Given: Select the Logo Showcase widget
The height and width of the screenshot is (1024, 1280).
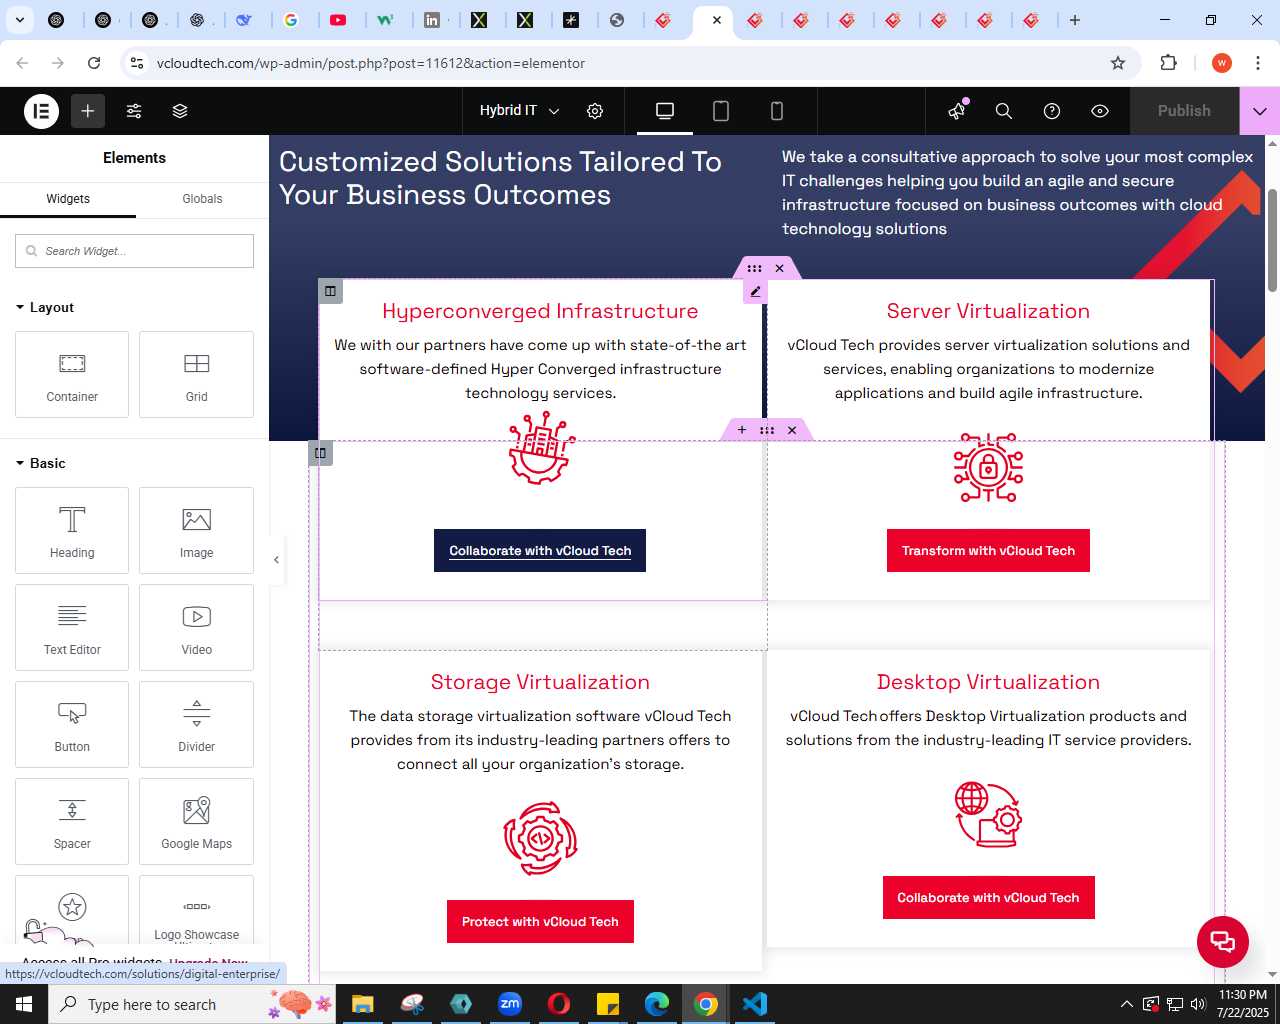Looking at the screenshot, I should pyautogui.click(x=196, y=910).
